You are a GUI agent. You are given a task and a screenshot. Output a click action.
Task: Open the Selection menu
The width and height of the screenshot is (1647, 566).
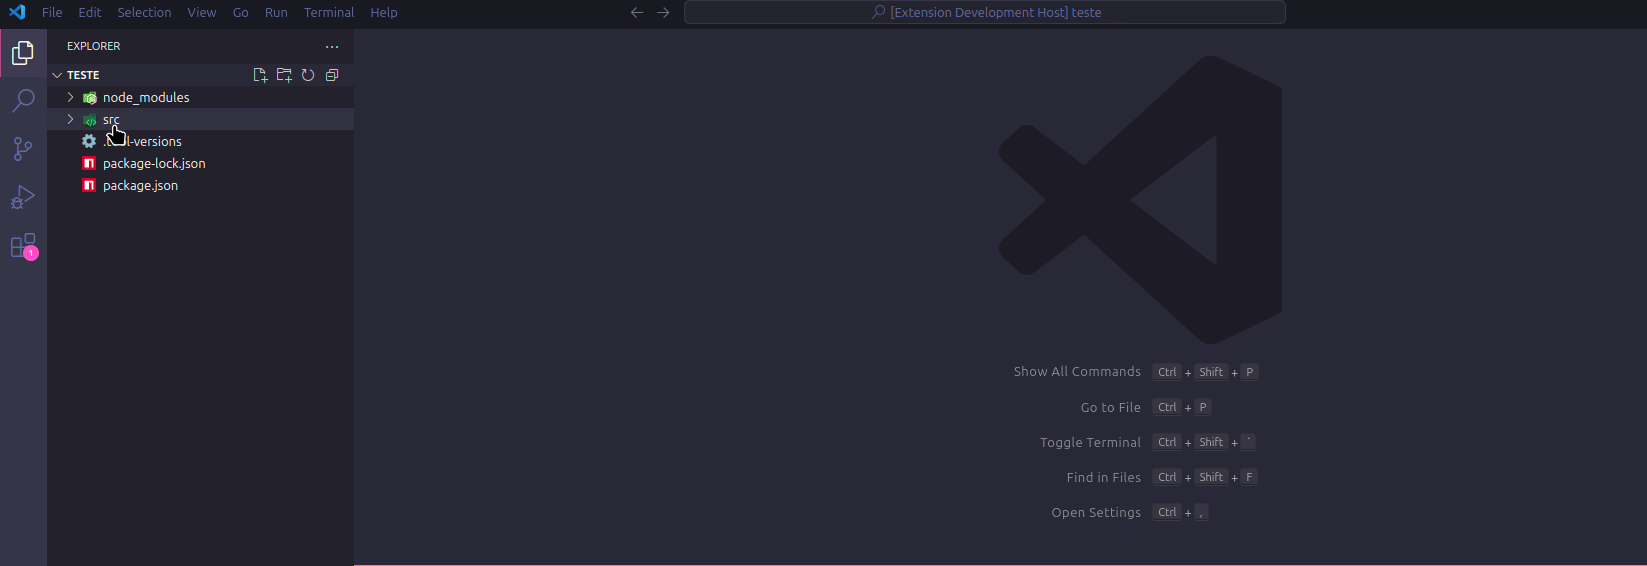click(x=144, y=12)
